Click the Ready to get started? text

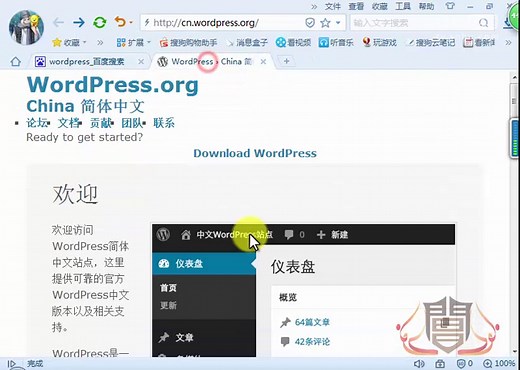[85, 137]
